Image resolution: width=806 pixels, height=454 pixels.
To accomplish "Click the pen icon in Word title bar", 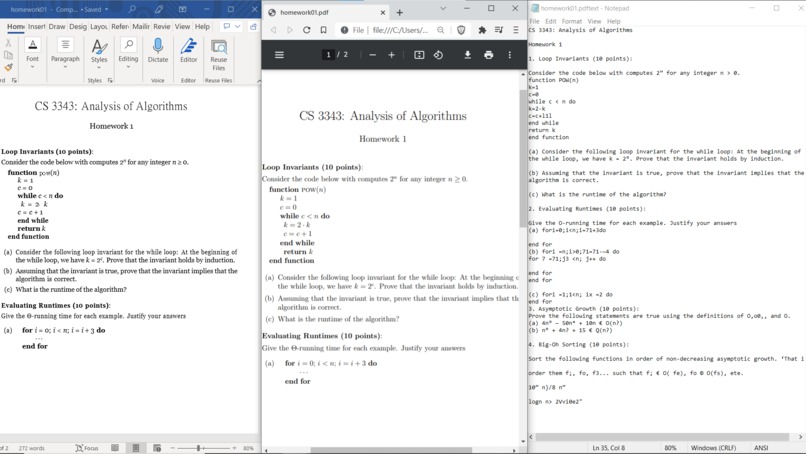I will pos(158,9).
